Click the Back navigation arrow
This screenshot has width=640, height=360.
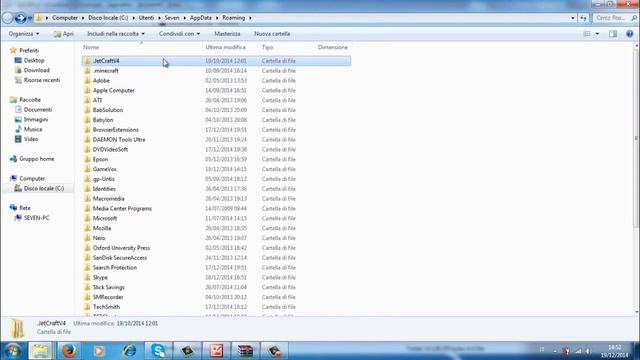[x=7, y=18]
